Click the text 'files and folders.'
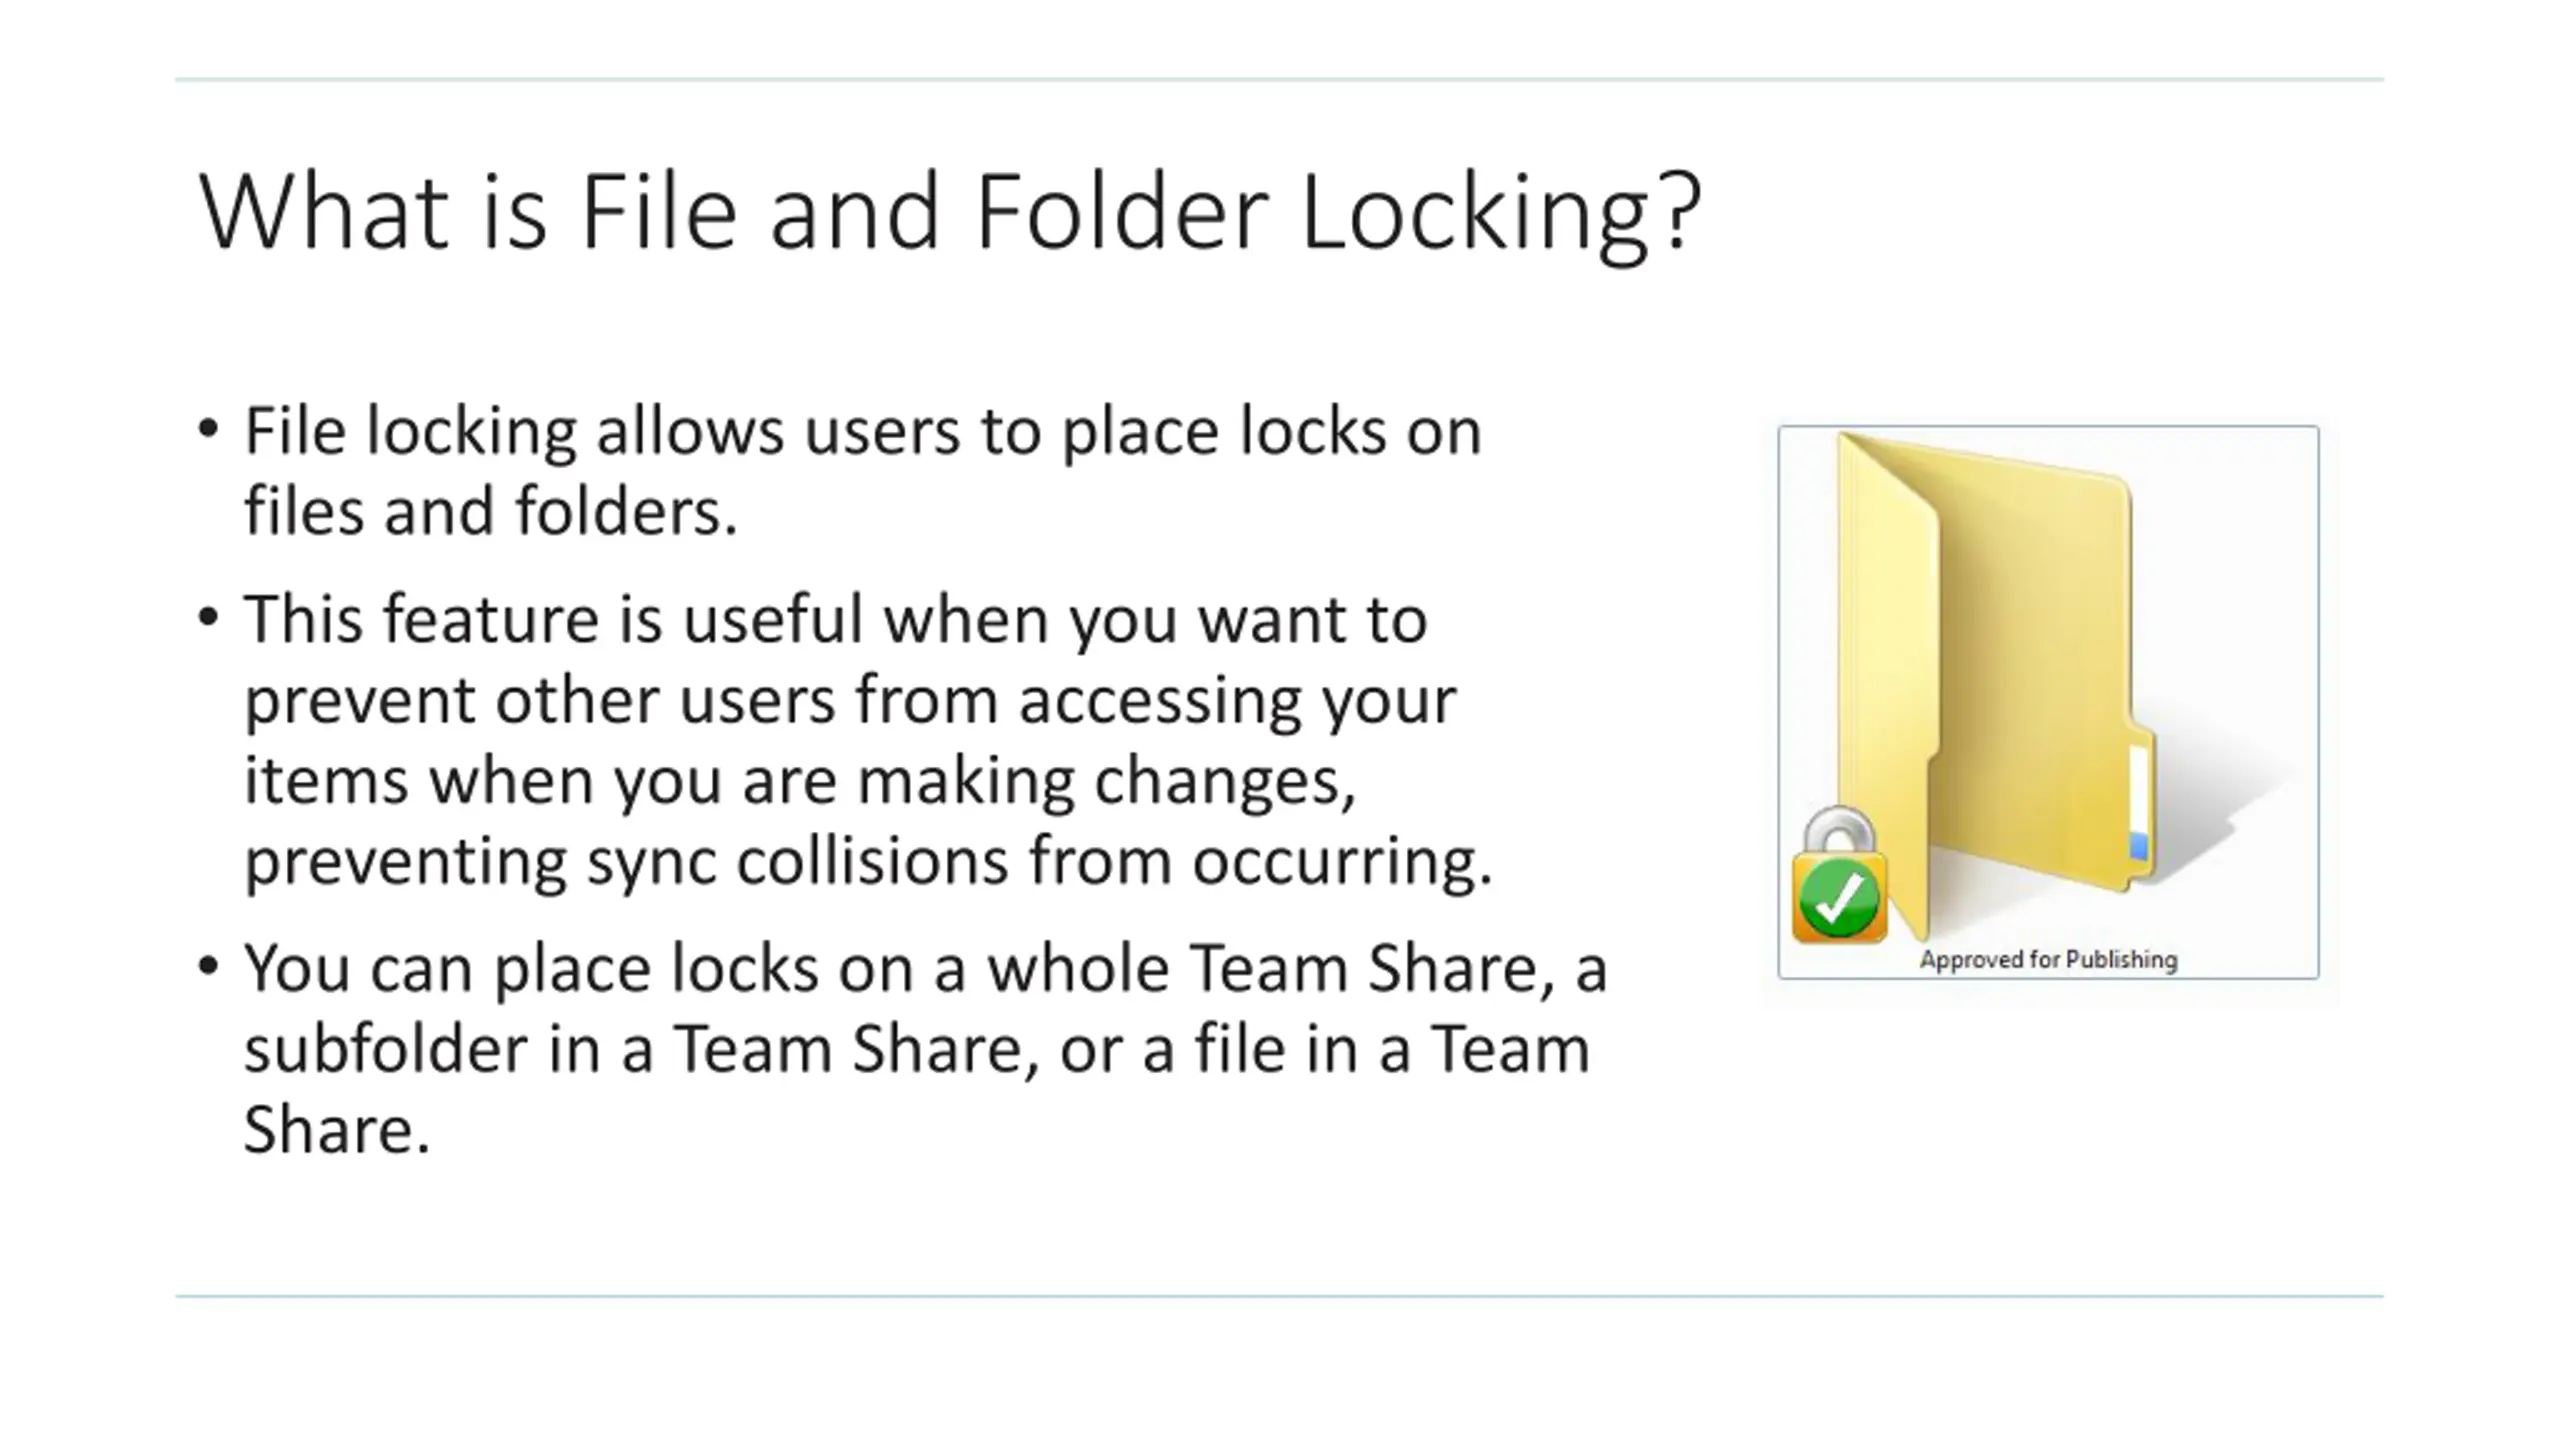The image size is (2560, 1440). pos(490,511)
